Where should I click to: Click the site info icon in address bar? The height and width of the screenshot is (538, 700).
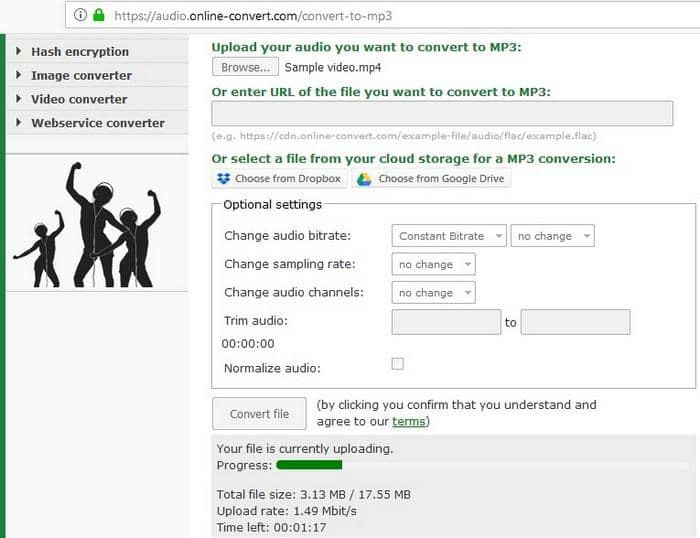[81, 15]
